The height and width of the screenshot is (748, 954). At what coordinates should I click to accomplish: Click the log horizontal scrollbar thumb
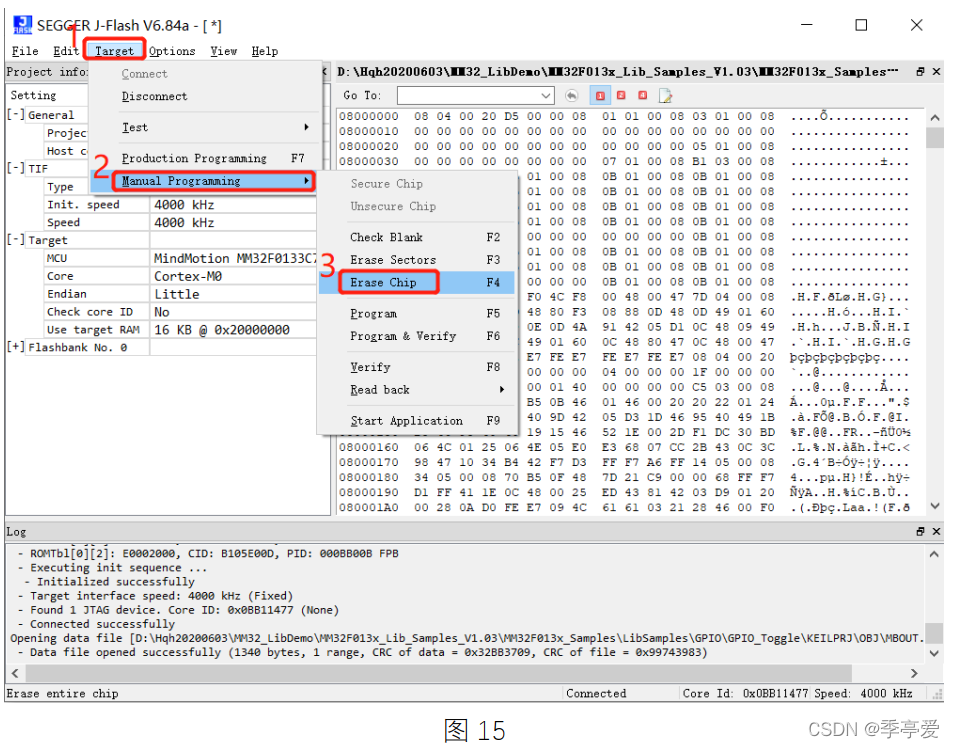click(438, 673)
